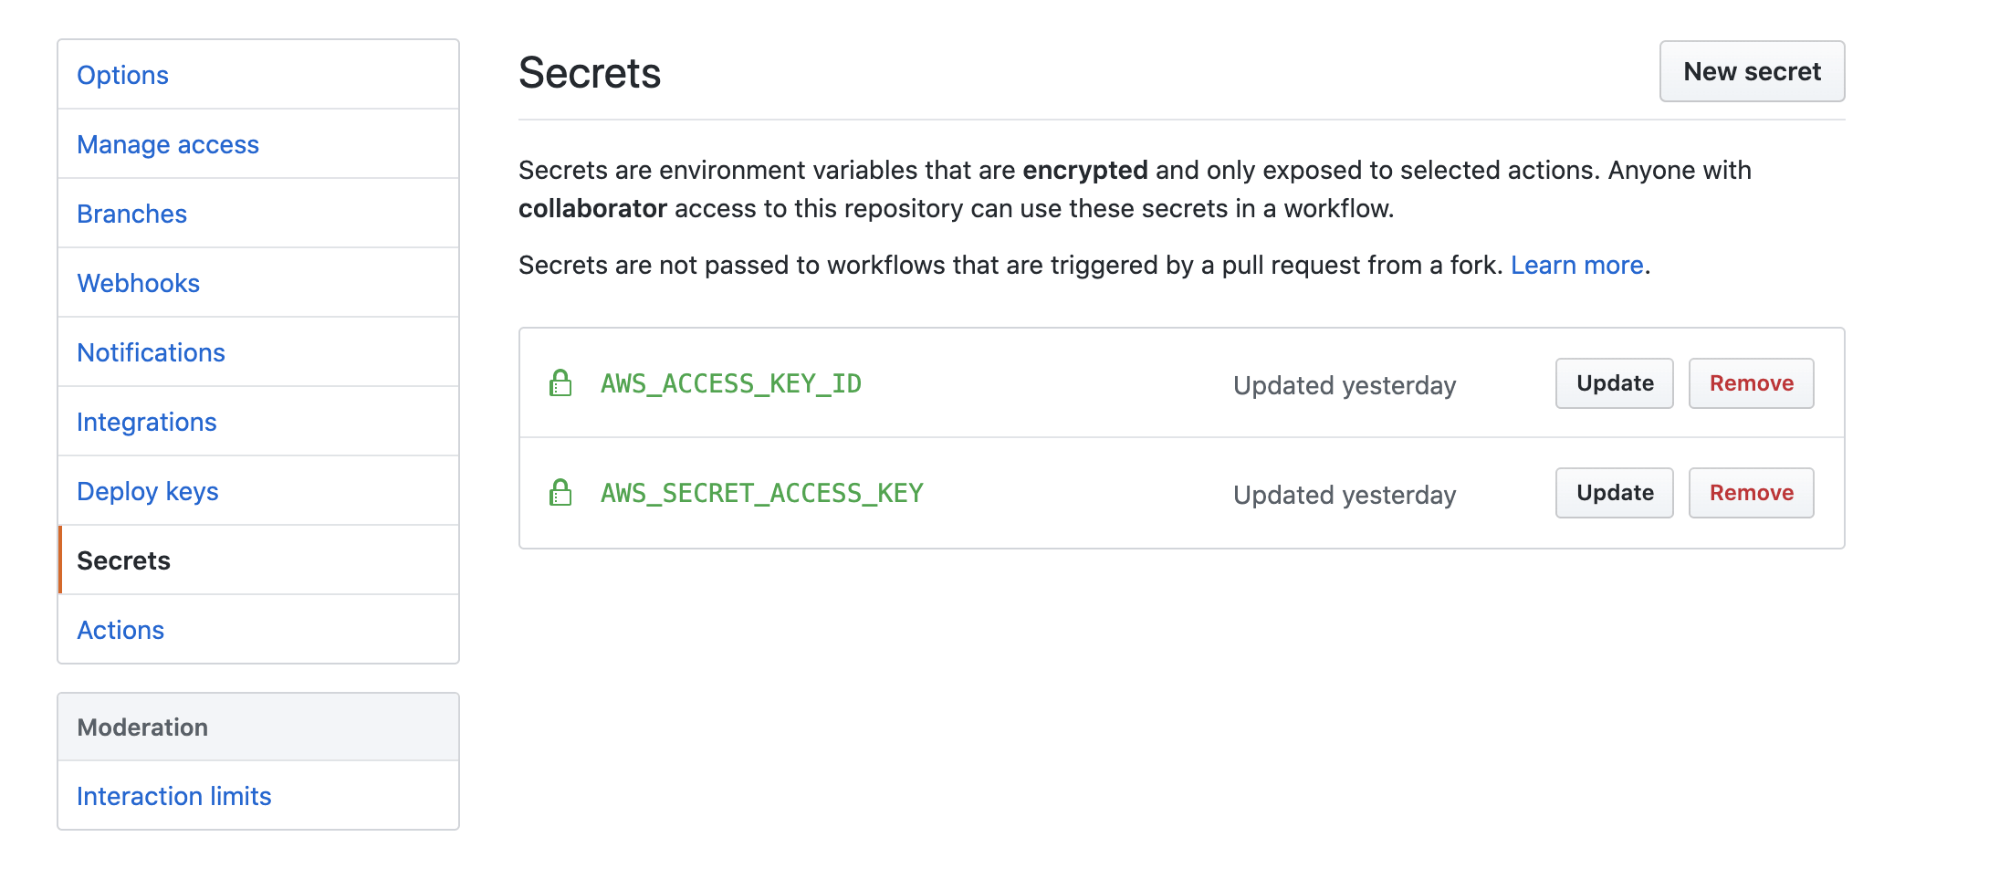
Task: Click the Moderation section header
Action: 142,727
